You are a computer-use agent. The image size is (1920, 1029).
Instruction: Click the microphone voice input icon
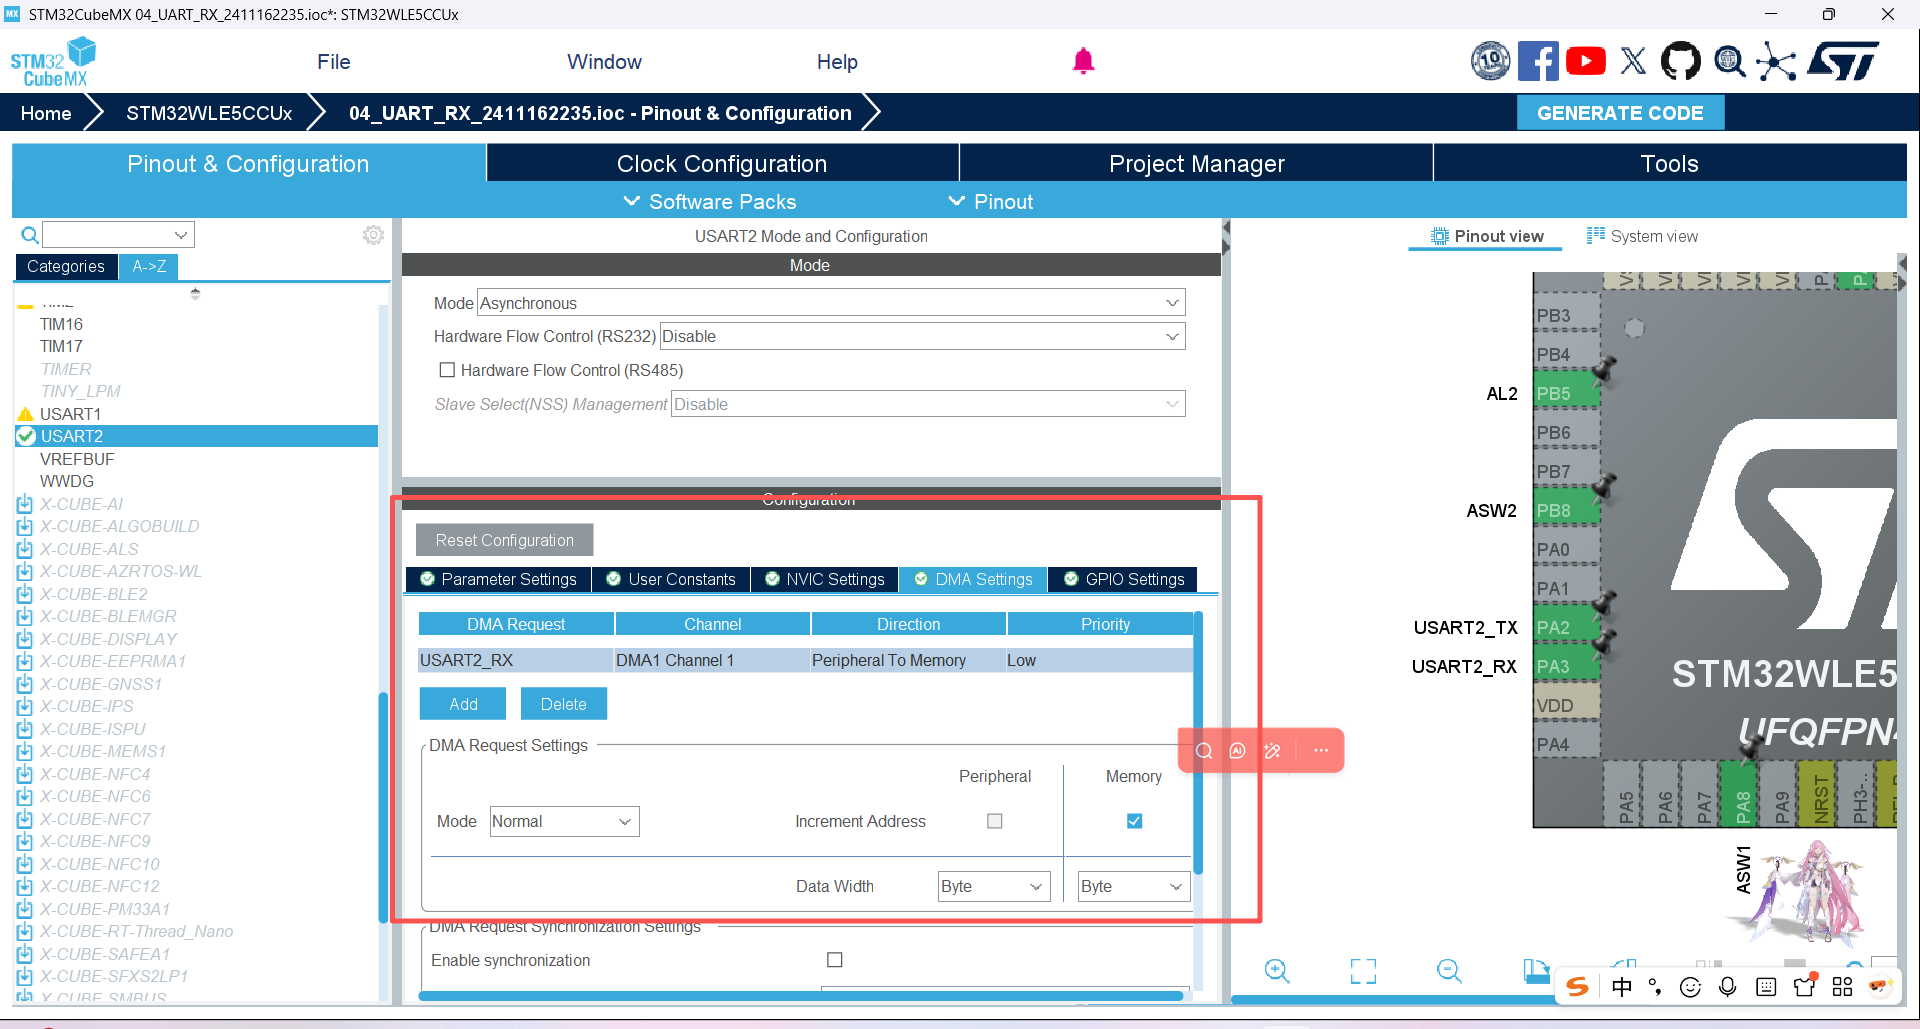point(1727,987)
